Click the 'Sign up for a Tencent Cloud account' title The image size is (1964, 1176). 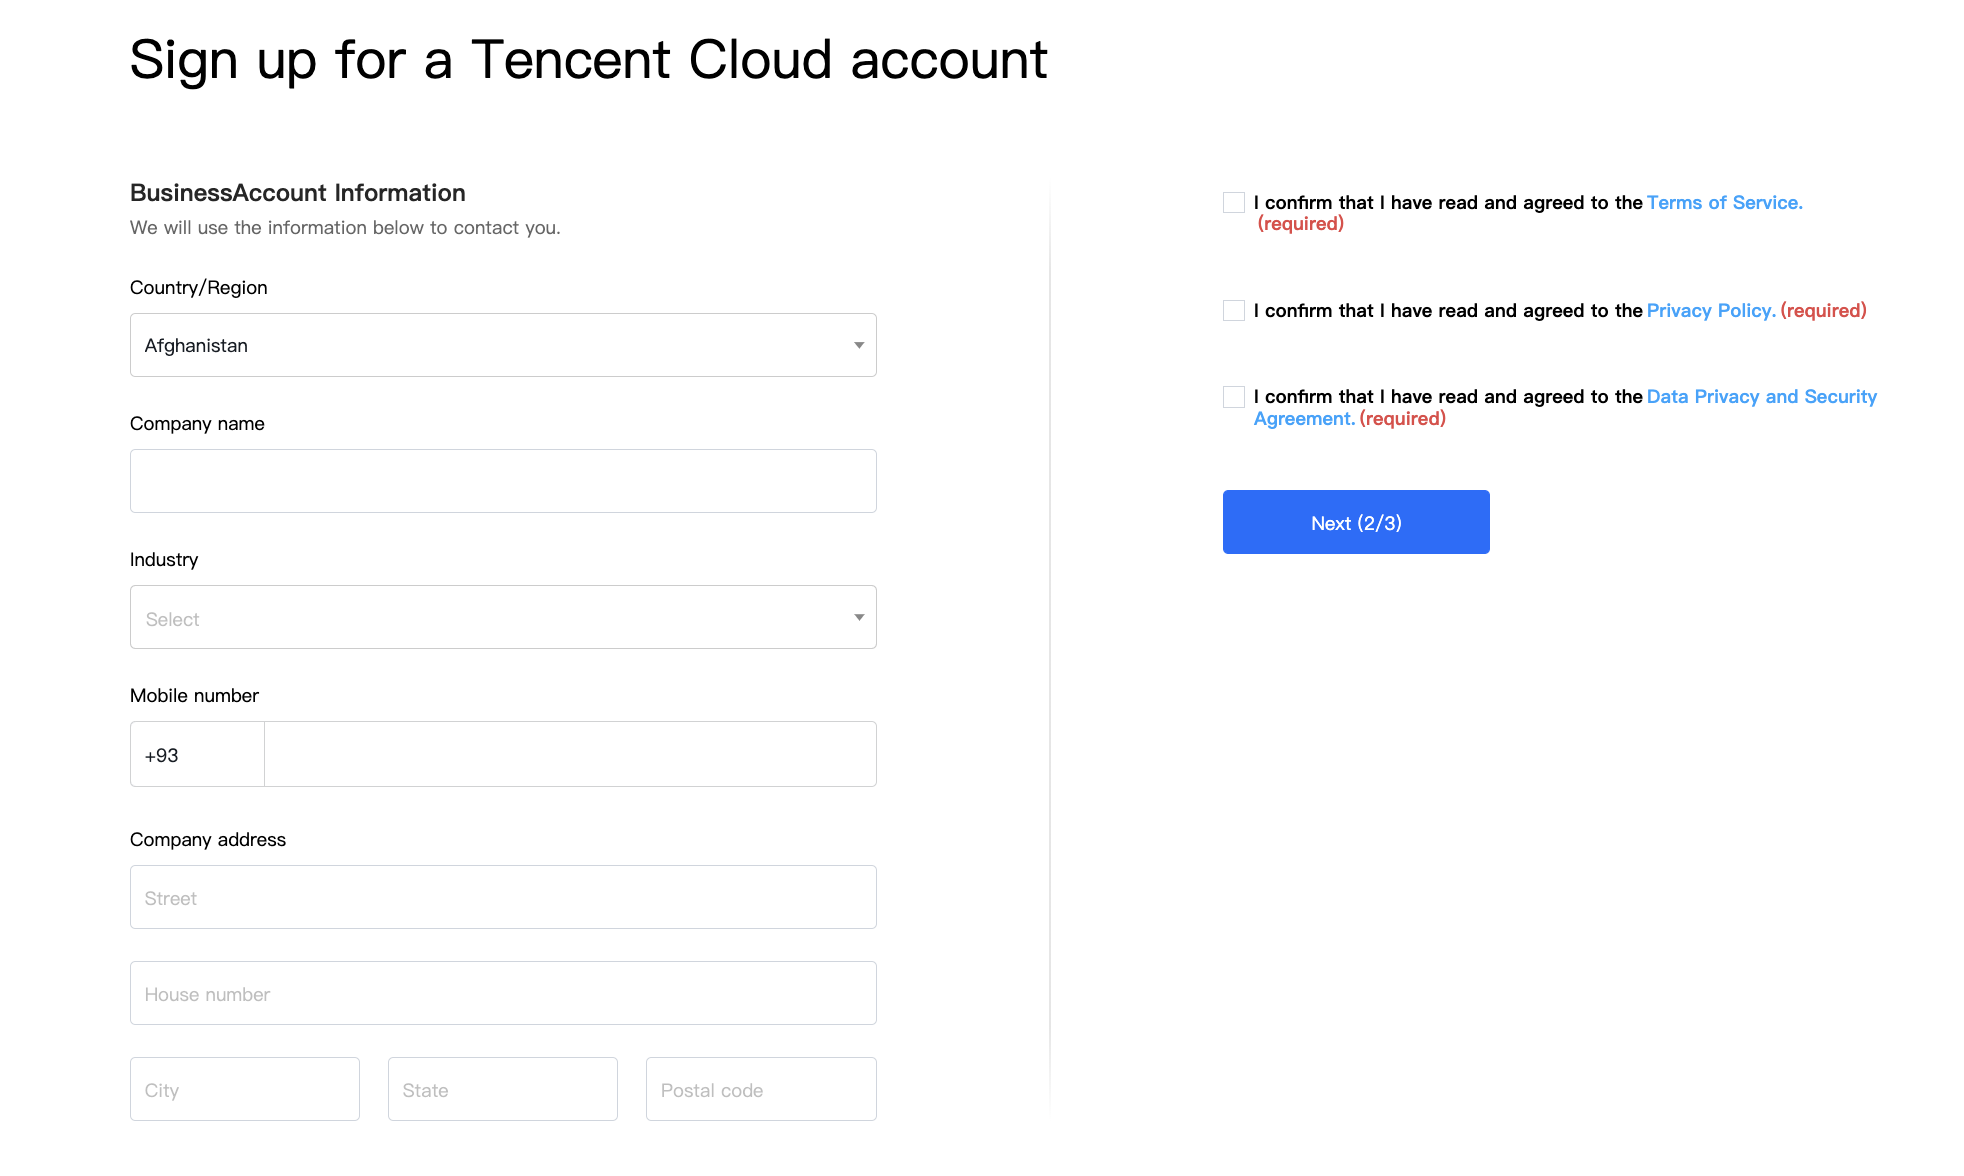coord(588,60)
